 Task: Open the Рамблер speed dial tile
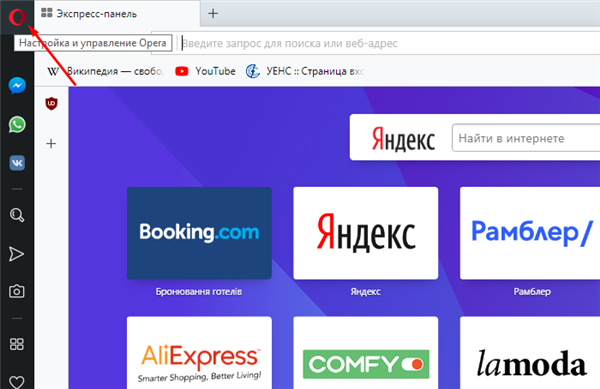click(x=530, y=233)
